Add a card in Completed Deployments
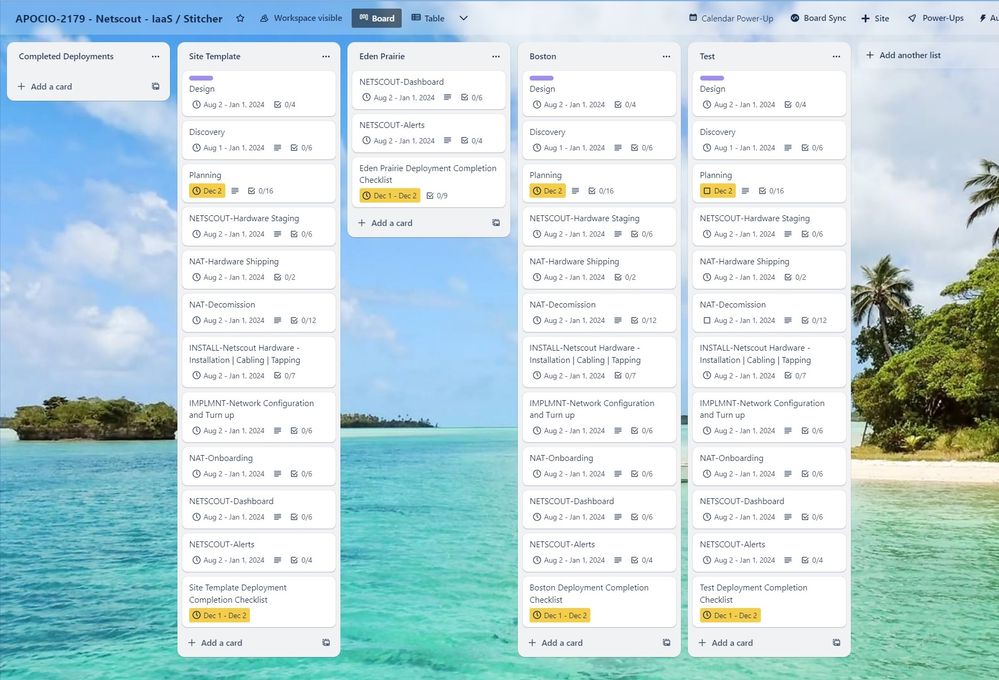999x680 pixels. coord(45,87)
